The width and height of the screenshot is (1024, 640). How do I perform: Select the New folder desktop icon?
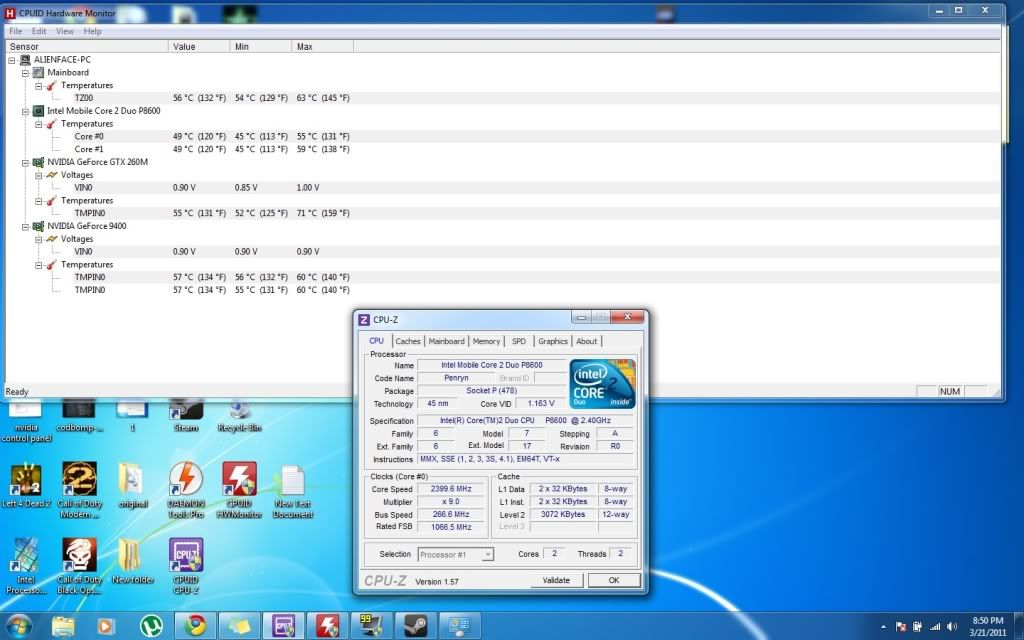pyautogui.click(x=132, y=561)
